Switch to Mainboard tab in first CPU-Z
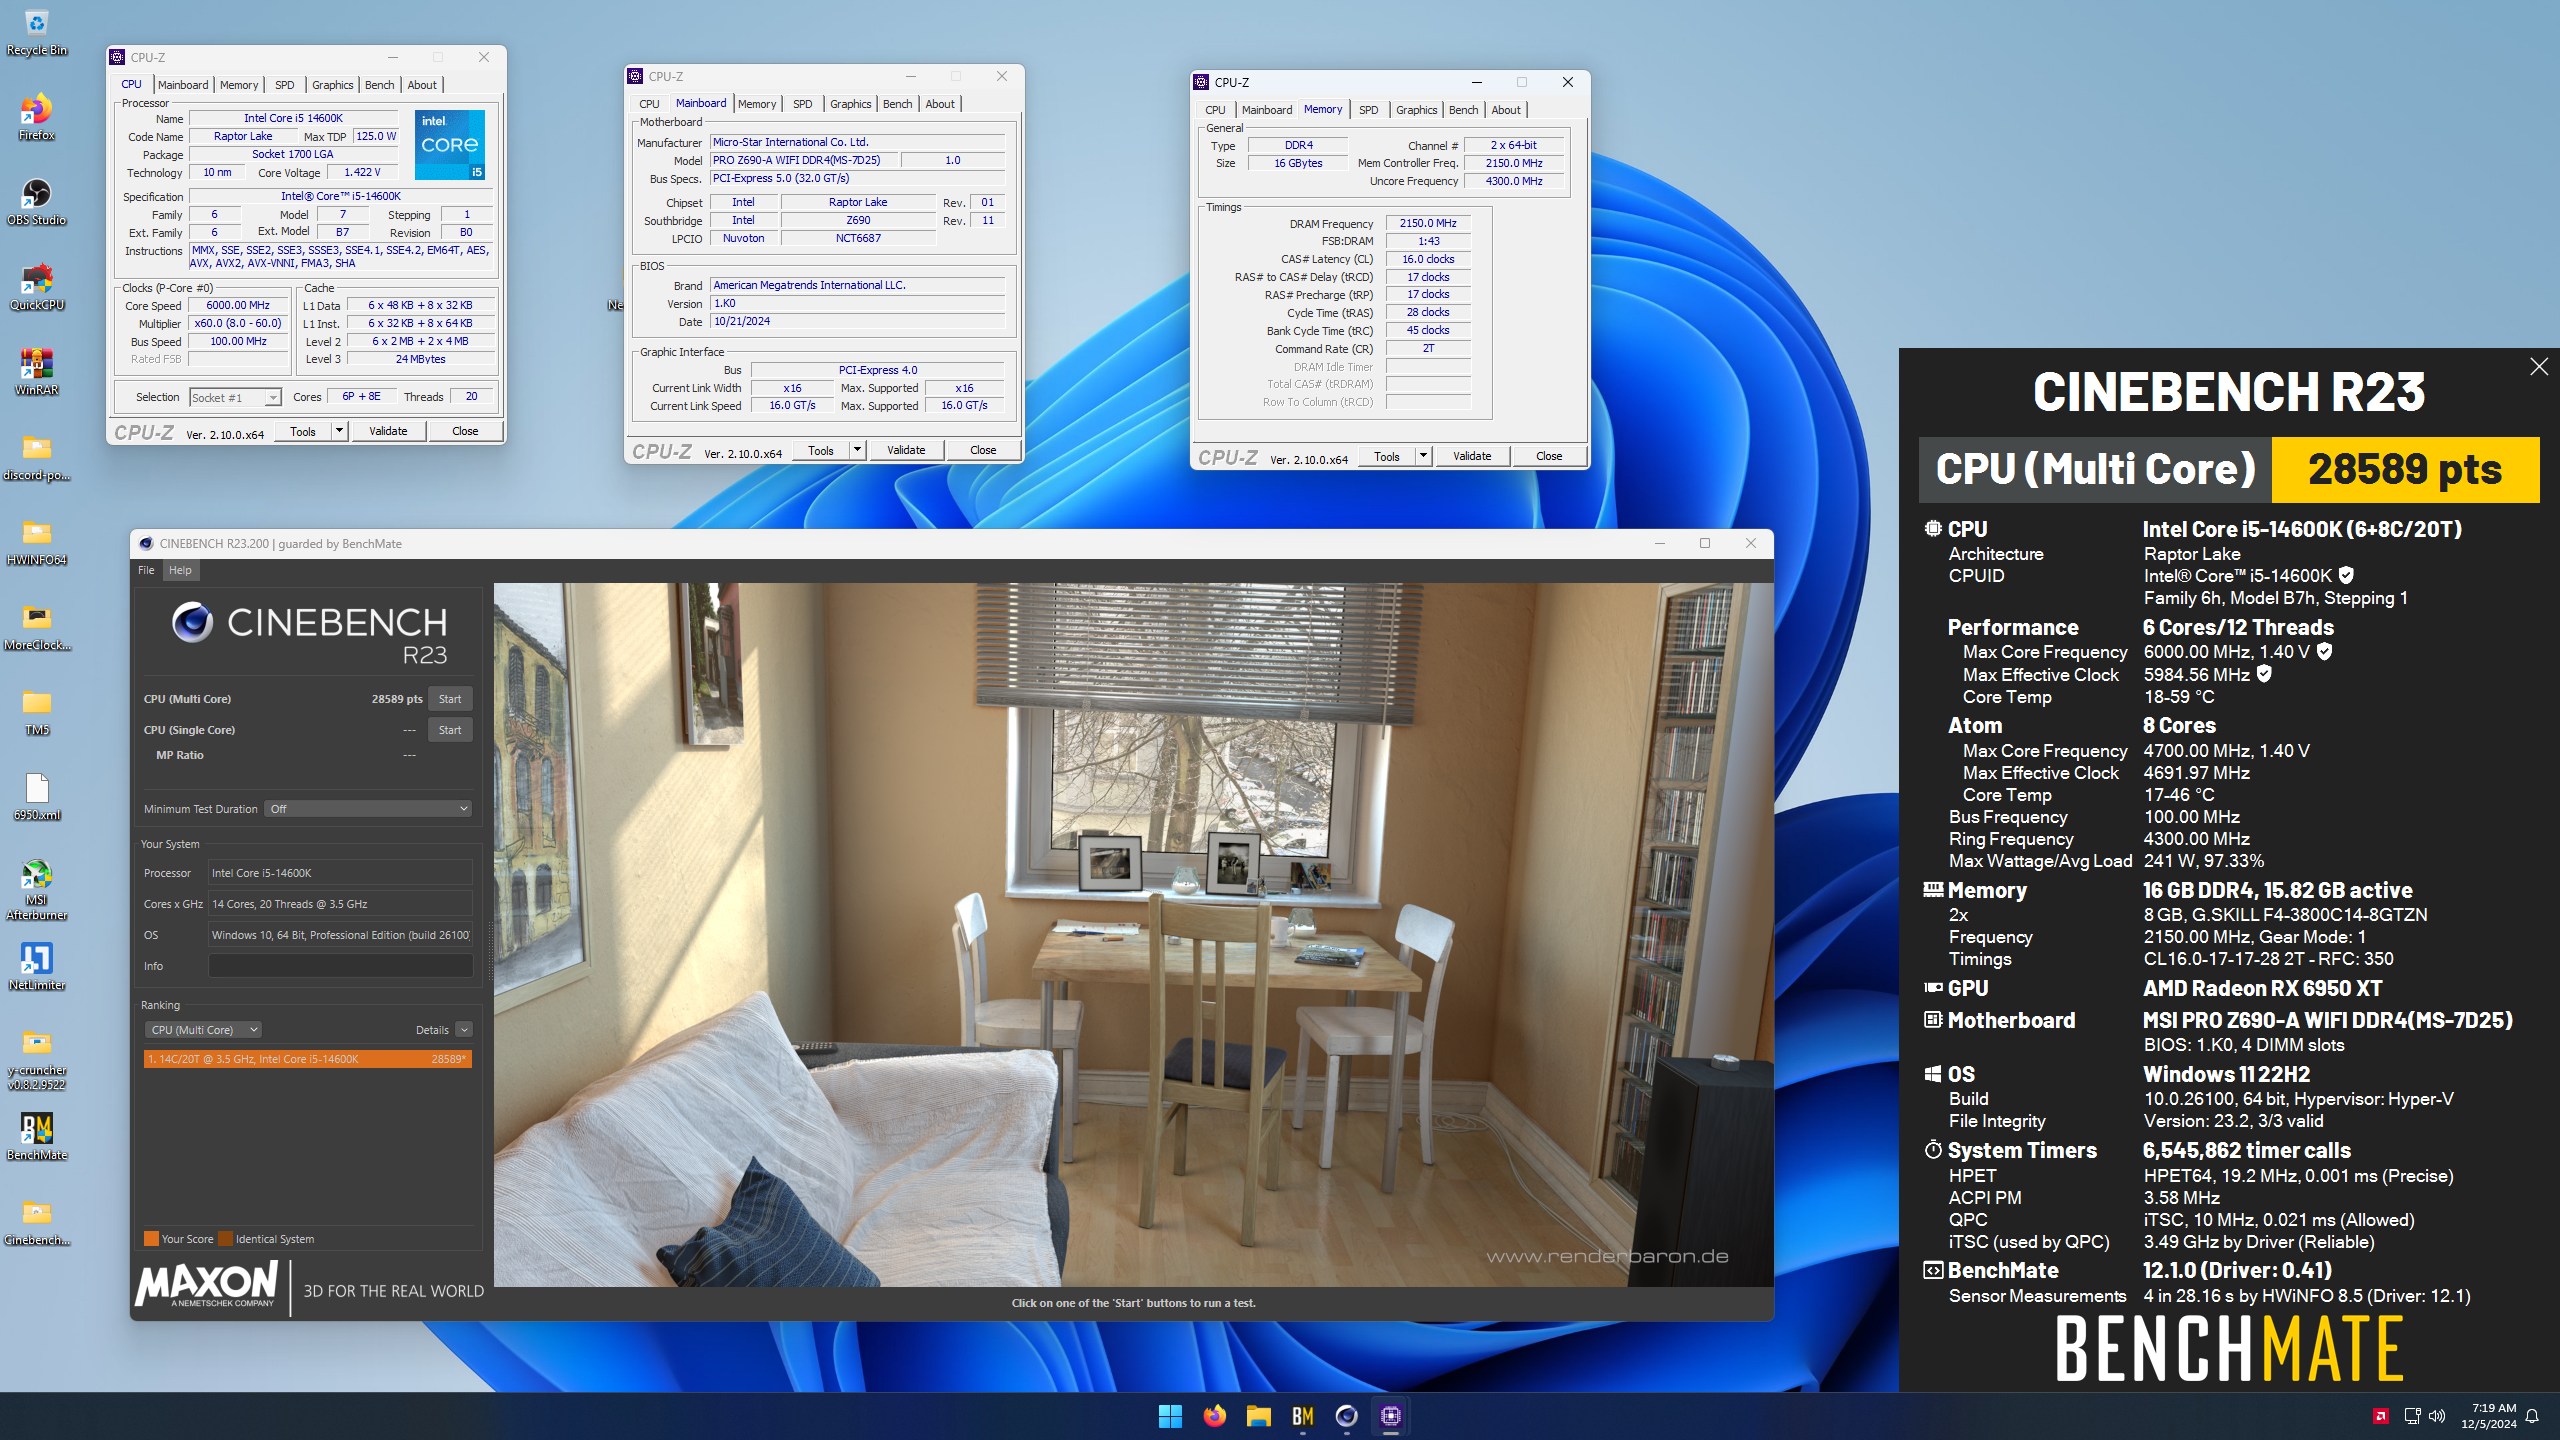Image resolution: width=2560 pixels, height=1440 pixels. pos(183,85)
